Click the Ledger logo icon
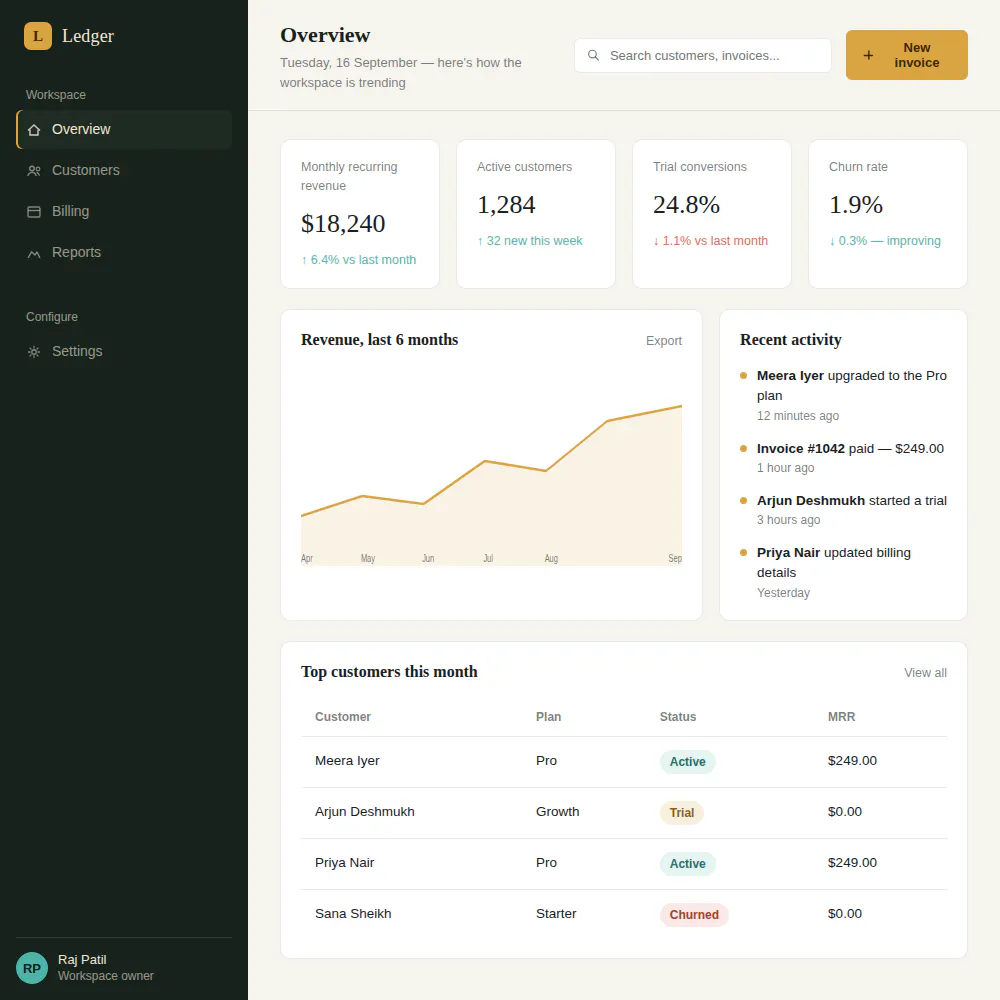Screen dimensions: 1000x1000 38,36
